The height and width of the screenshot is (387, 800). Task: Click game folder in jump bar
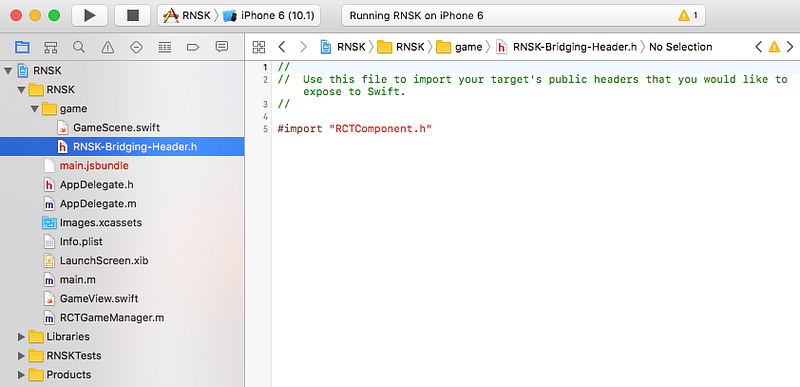[460, 47]
